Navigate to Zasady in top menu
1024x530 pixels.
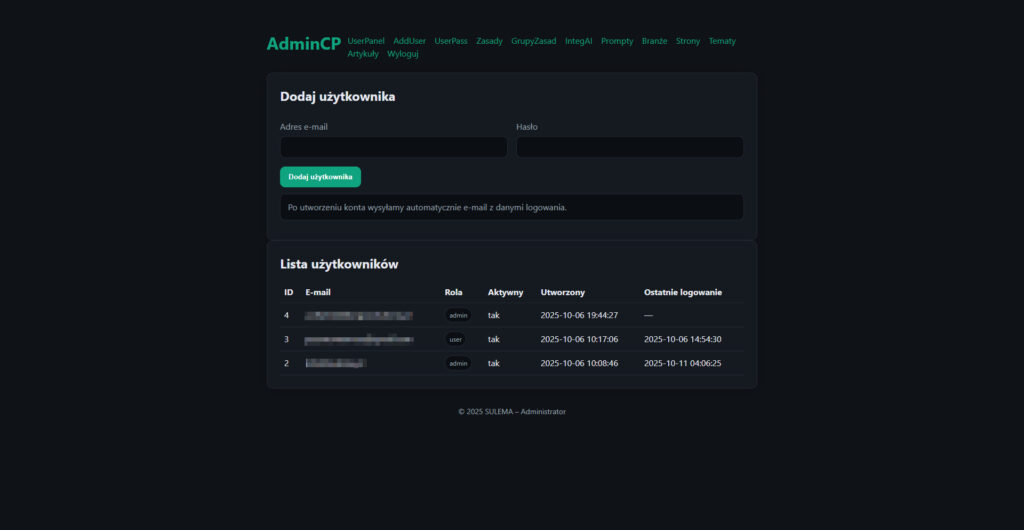[x=489, y=41]
